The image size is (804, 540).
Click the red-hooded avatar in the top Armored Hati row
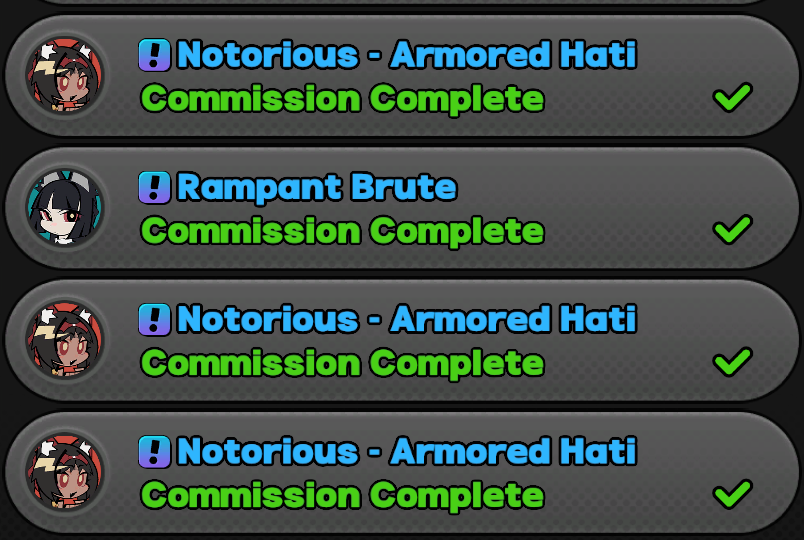point(65,75)
